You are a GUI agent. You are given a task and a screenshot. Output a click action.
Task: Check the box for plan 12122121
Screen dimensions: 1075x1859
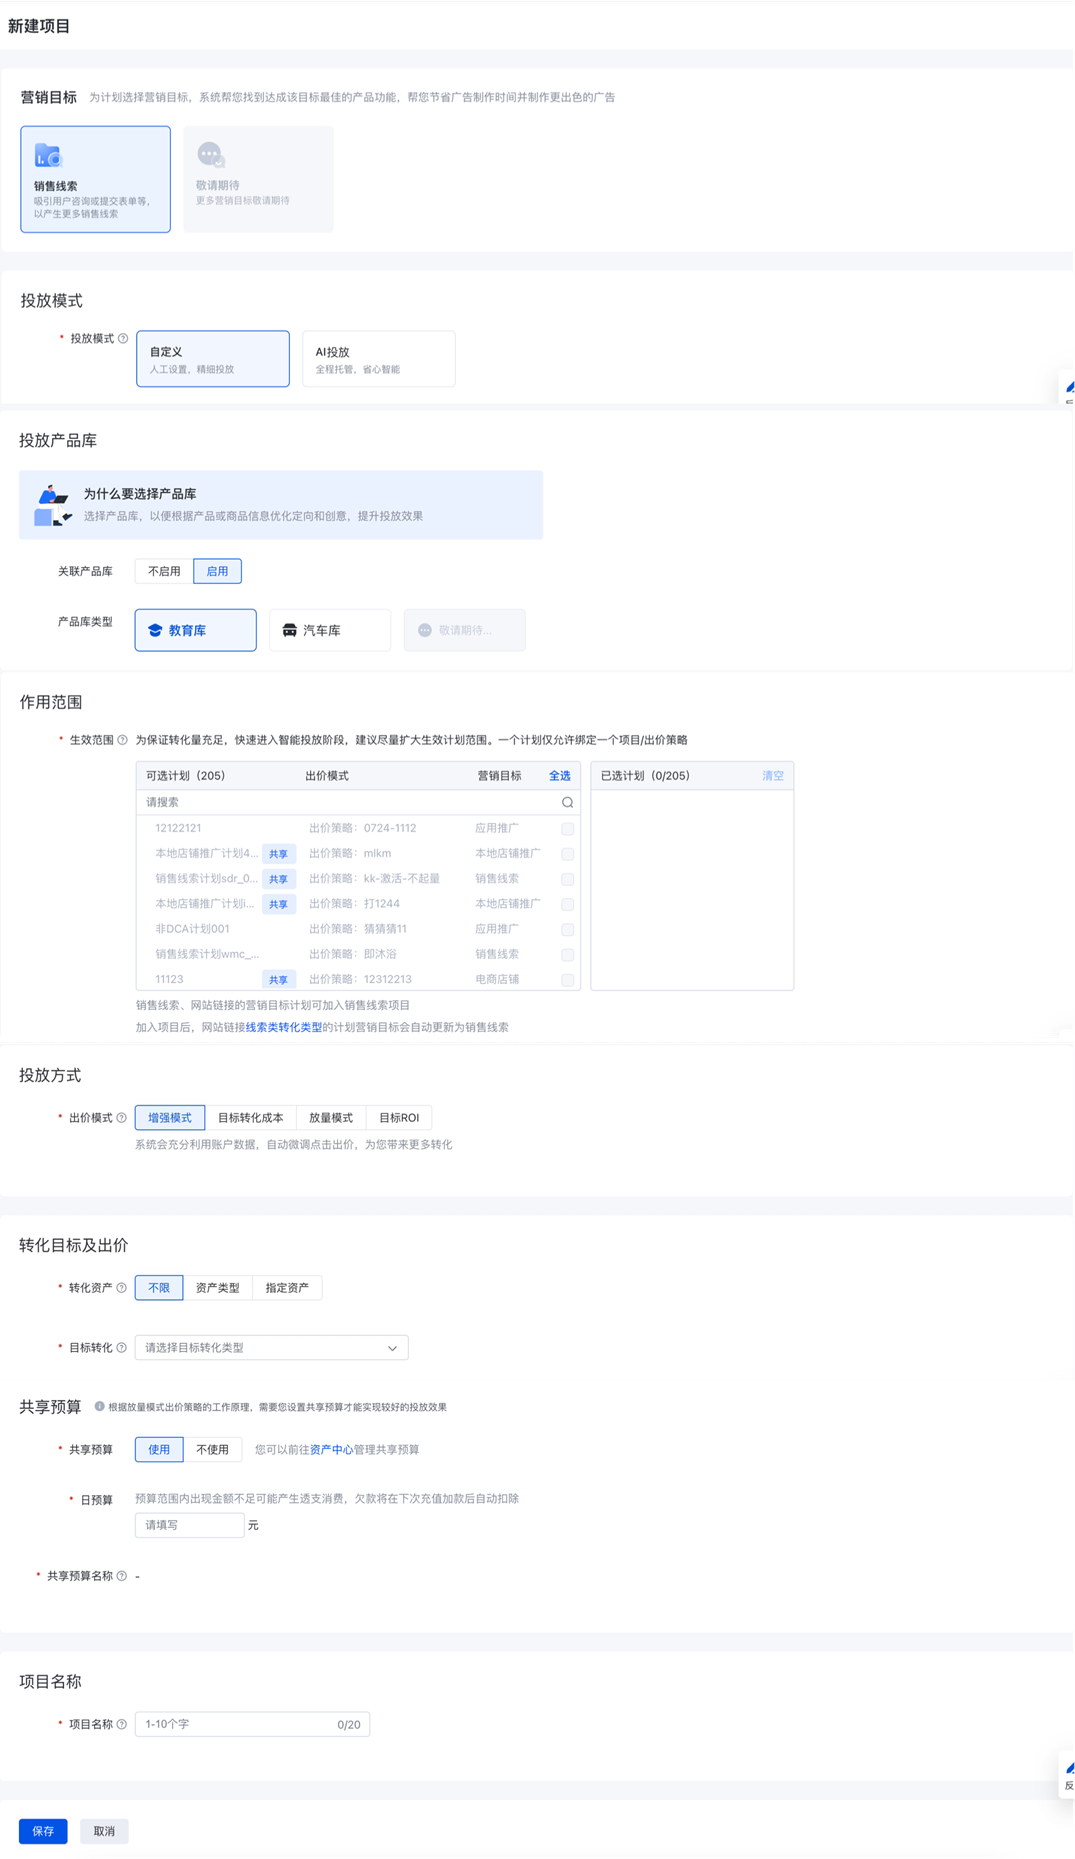(567, 829)
